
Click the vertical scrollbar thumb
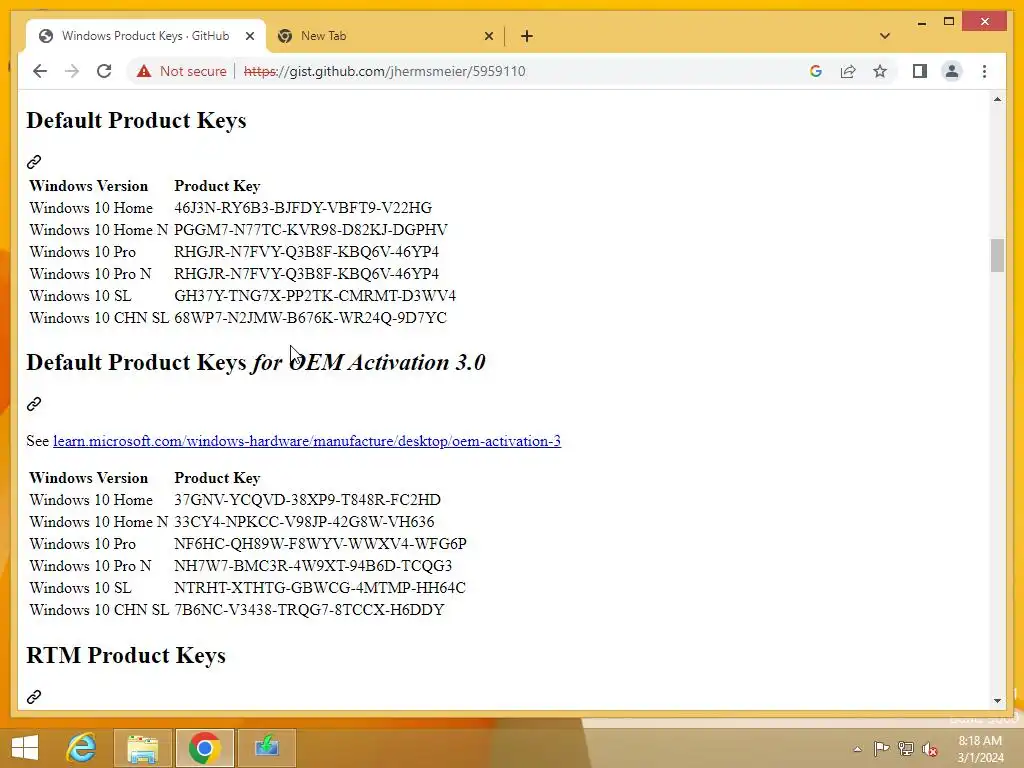997,255
